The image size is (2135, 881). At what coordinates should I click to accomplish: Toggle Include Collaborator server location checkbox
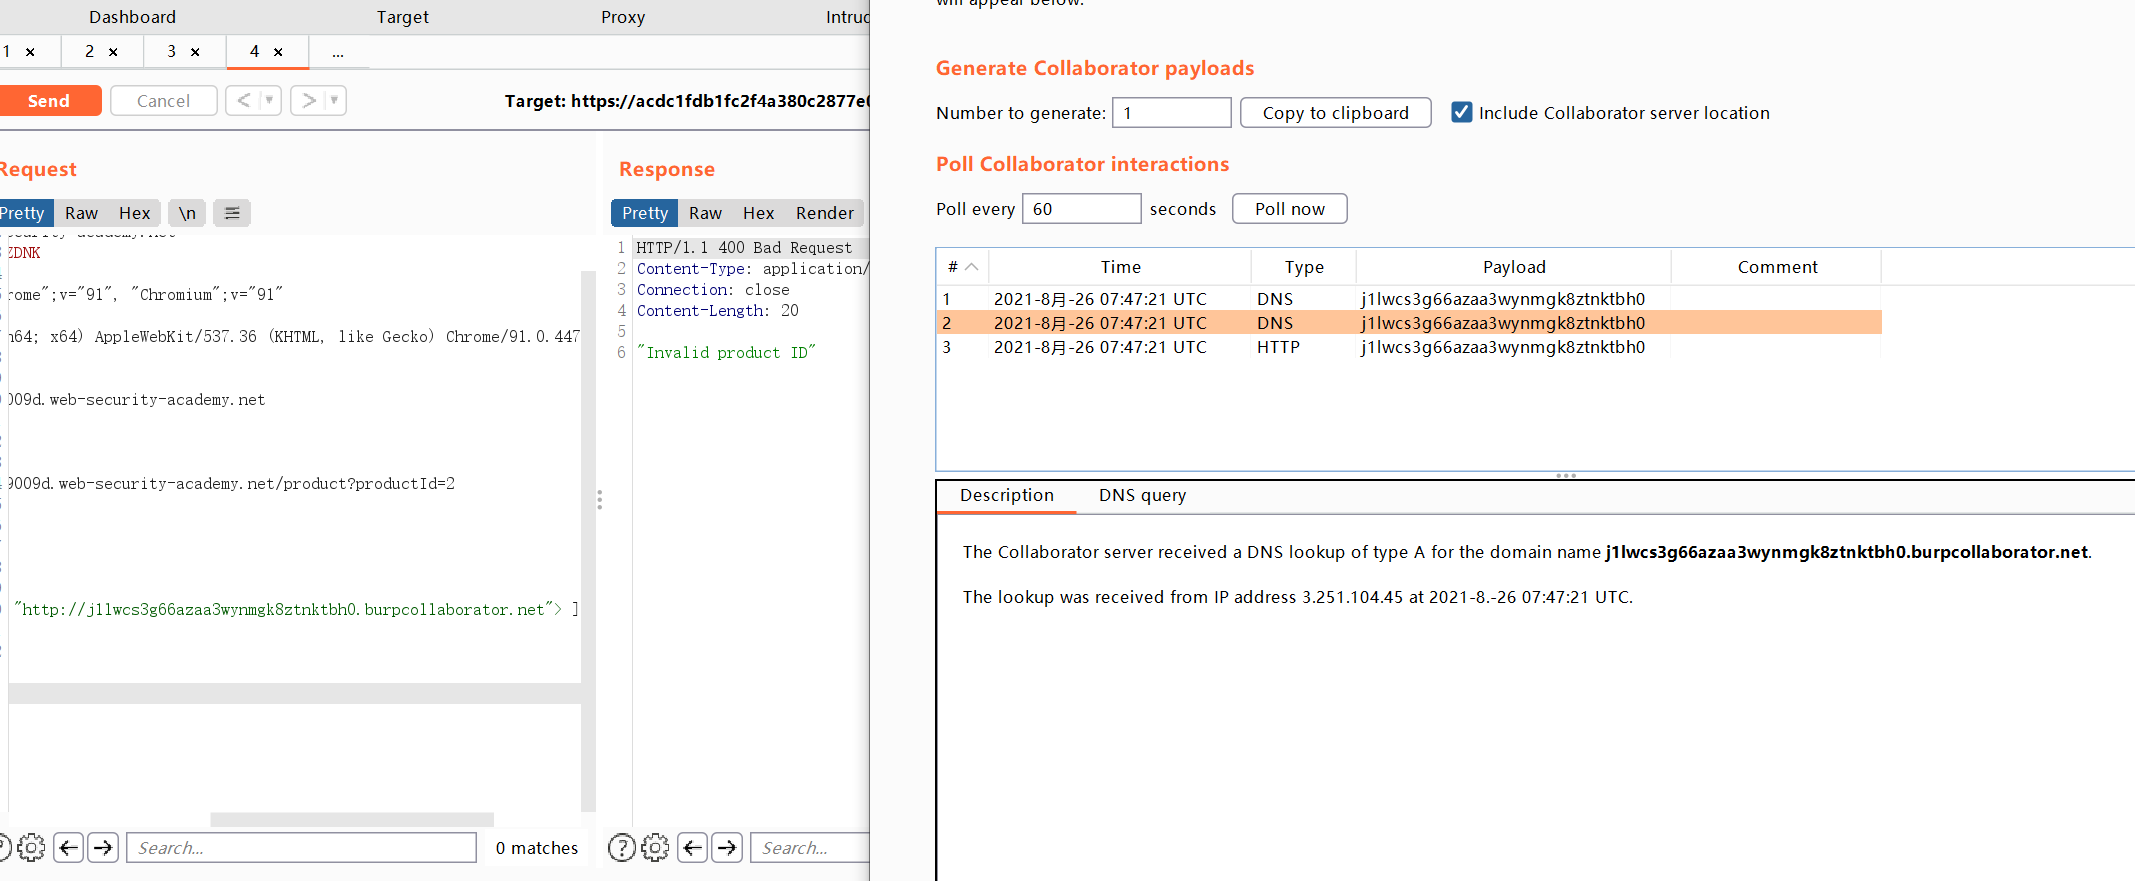(1461, 112)
